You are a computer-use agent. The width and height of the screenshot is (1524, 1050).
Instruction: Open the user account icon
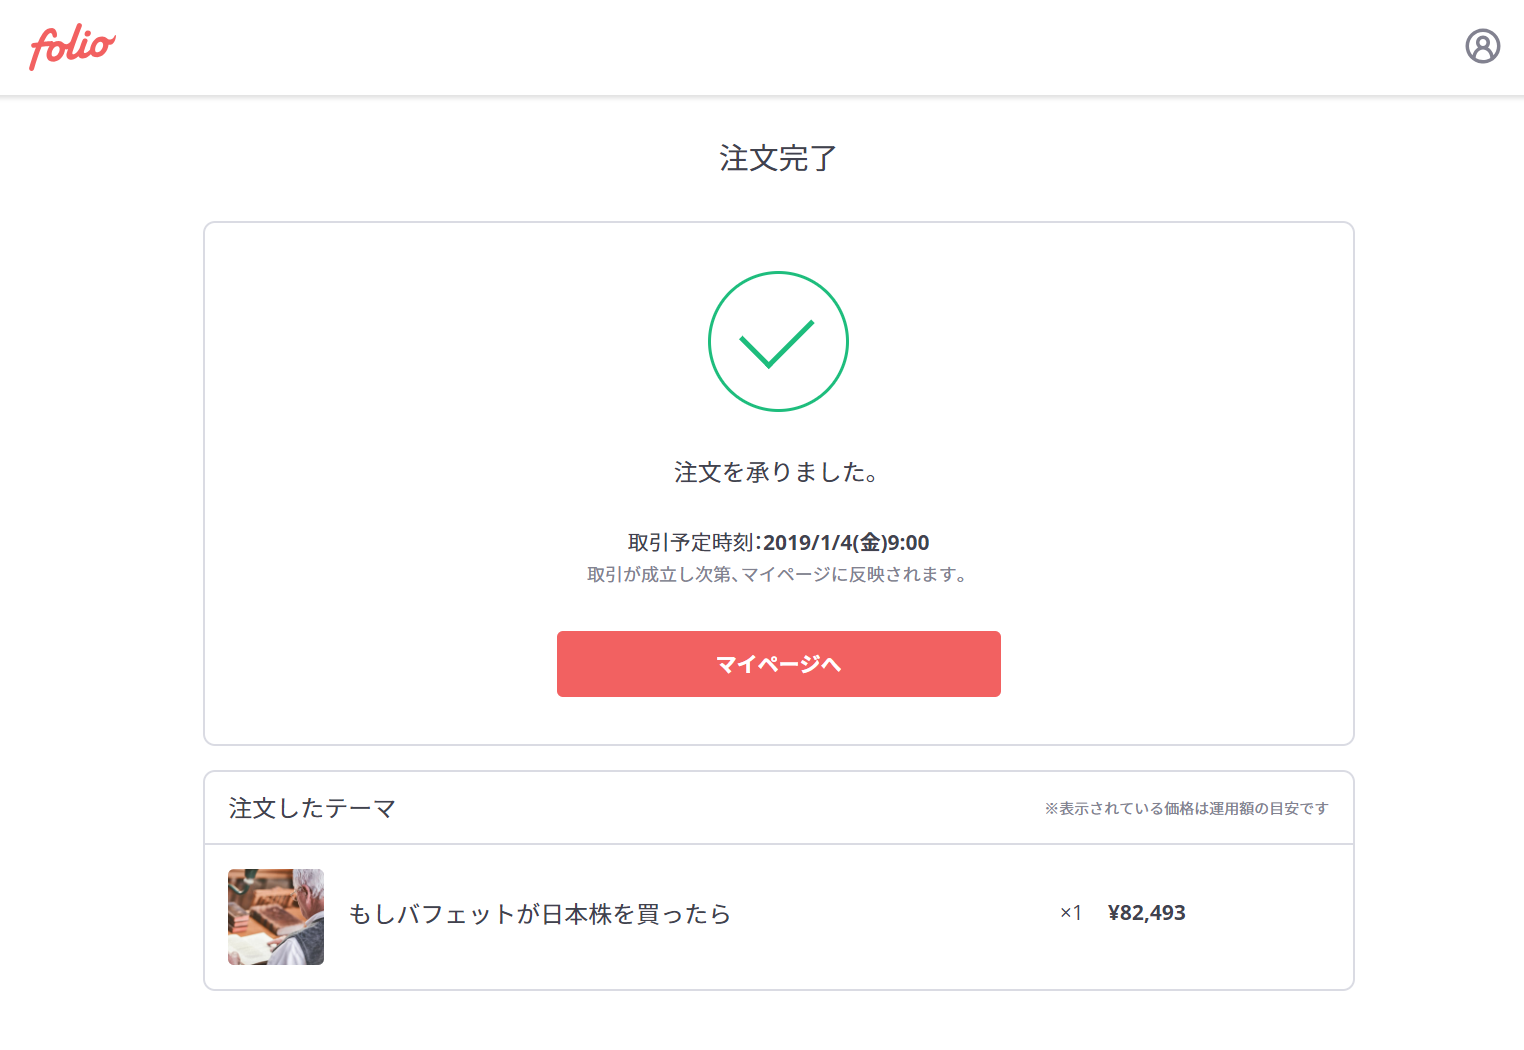click(x=1482, y=46)
